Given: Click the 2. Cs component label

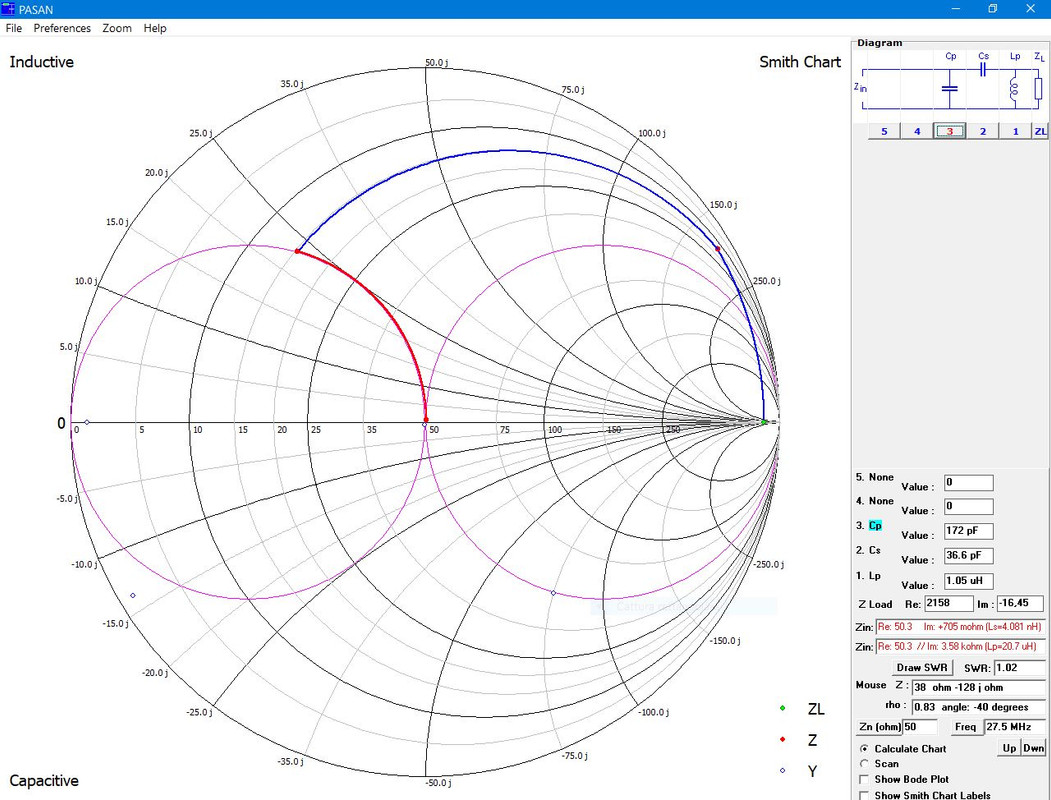Looking at the screenshot, I should [868, 550].
